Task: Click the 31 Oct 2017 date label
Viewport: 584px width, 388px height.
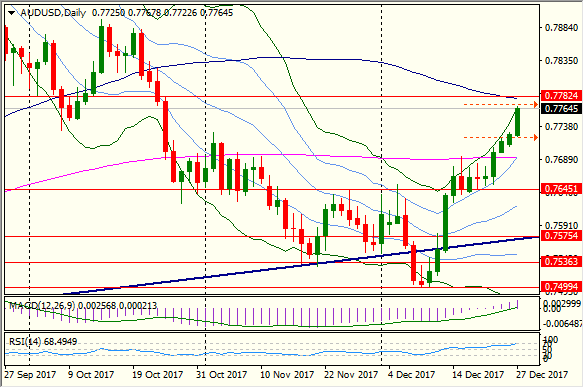Action: click(x=222, y=374)
